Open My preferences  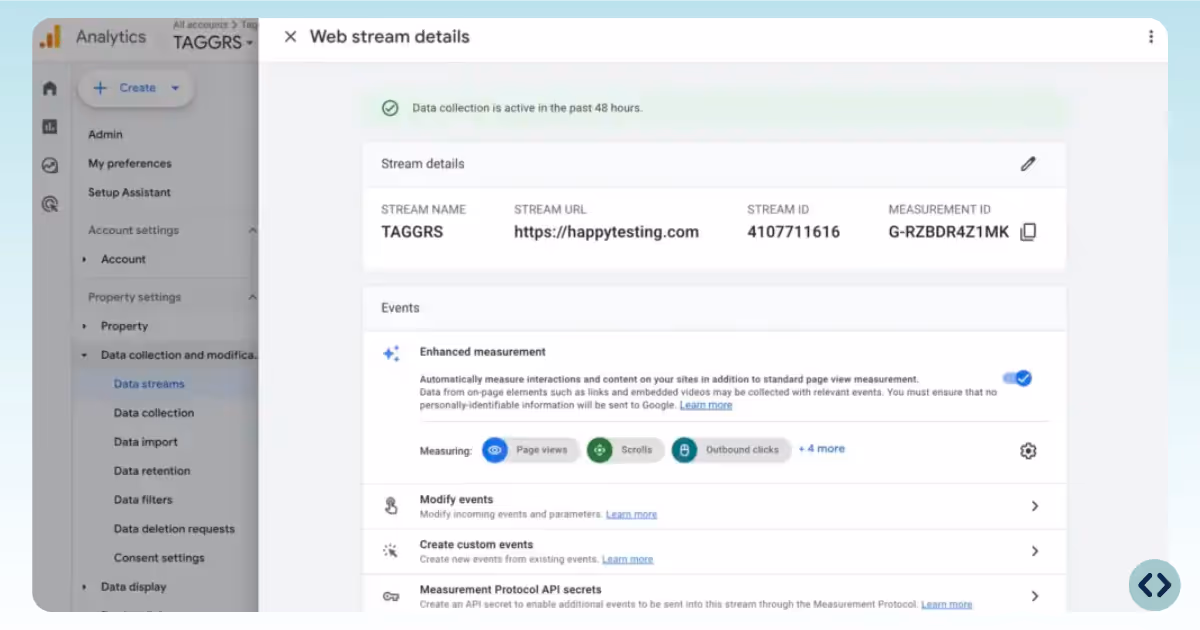[129, 163]
